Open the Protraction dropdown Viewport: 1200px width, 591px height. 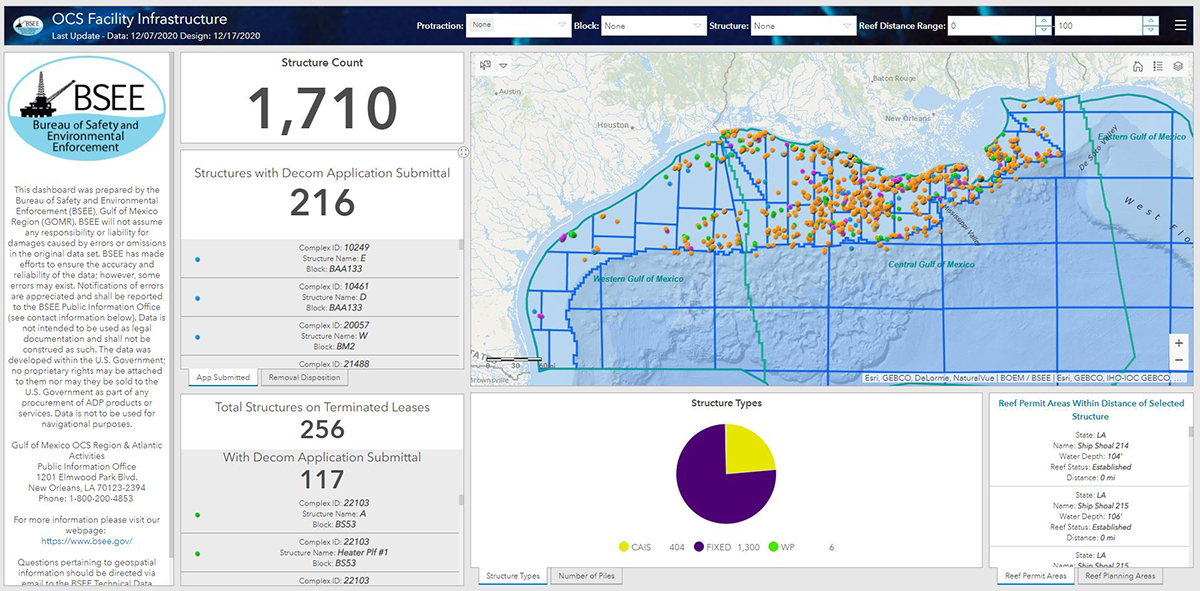coord(517,25)
